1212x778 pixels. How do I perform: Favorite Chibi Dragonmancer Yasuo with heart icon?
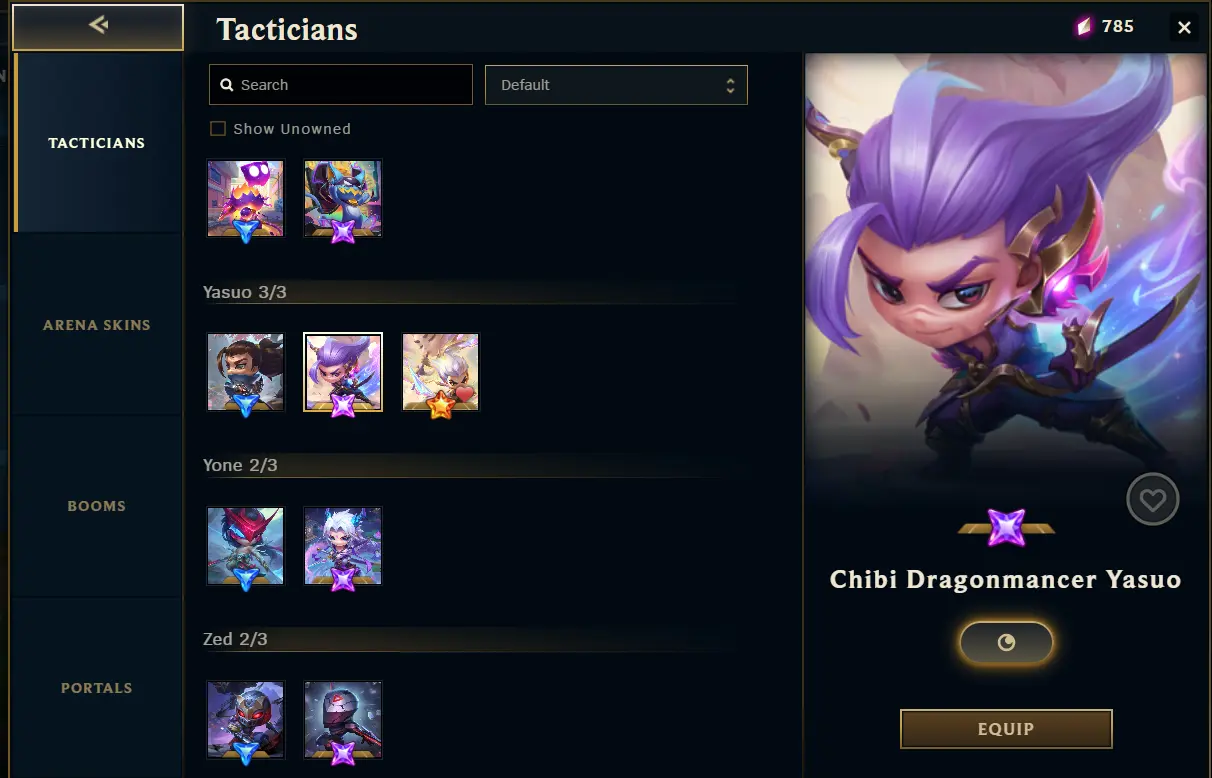coord(1152,499)
